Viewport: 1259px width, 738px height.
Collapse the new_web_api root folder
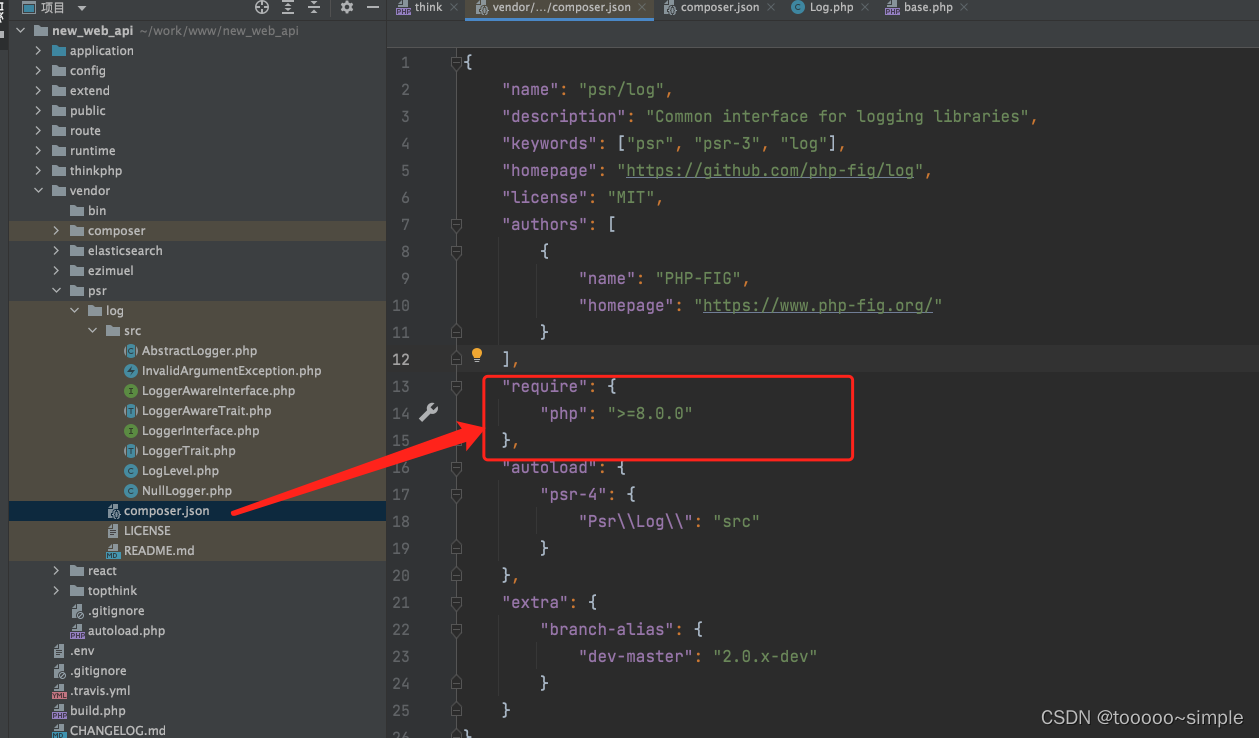[x=21, y=31]
